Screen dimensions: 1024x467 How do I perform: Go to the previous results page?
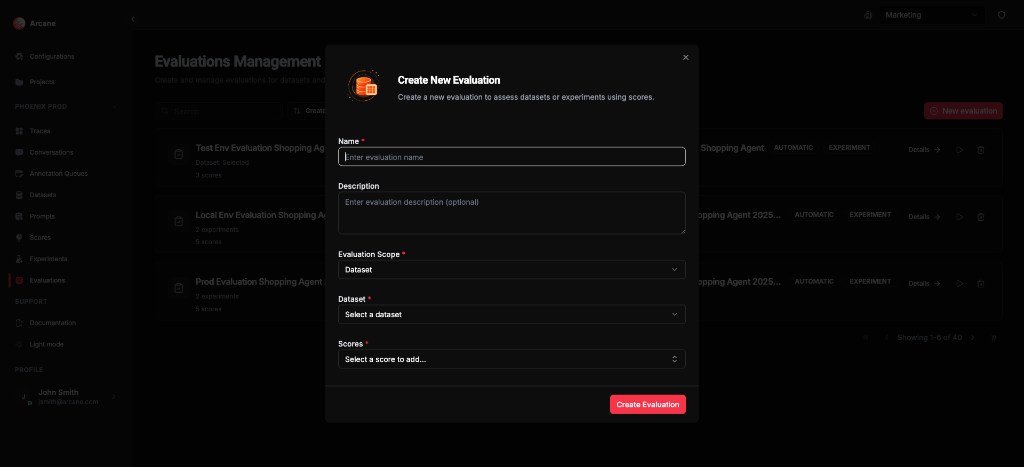887,338
